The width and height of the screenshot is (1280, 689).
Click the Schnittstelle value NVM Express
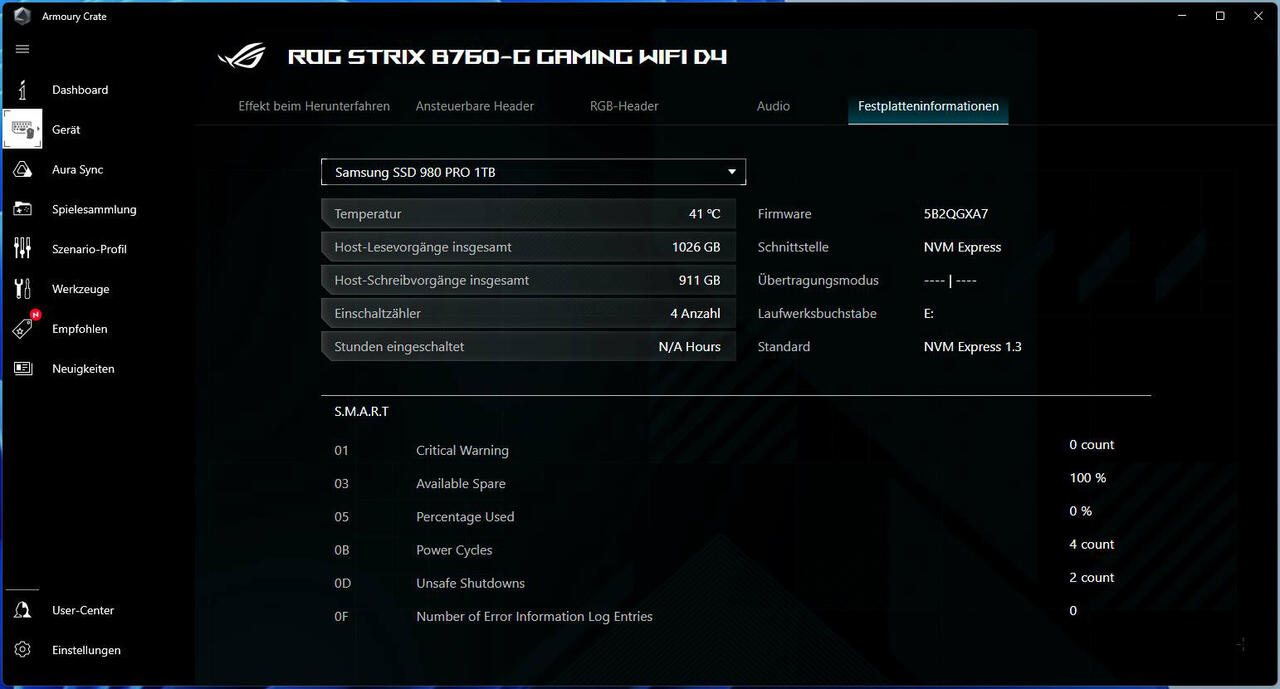coord(962,247)
